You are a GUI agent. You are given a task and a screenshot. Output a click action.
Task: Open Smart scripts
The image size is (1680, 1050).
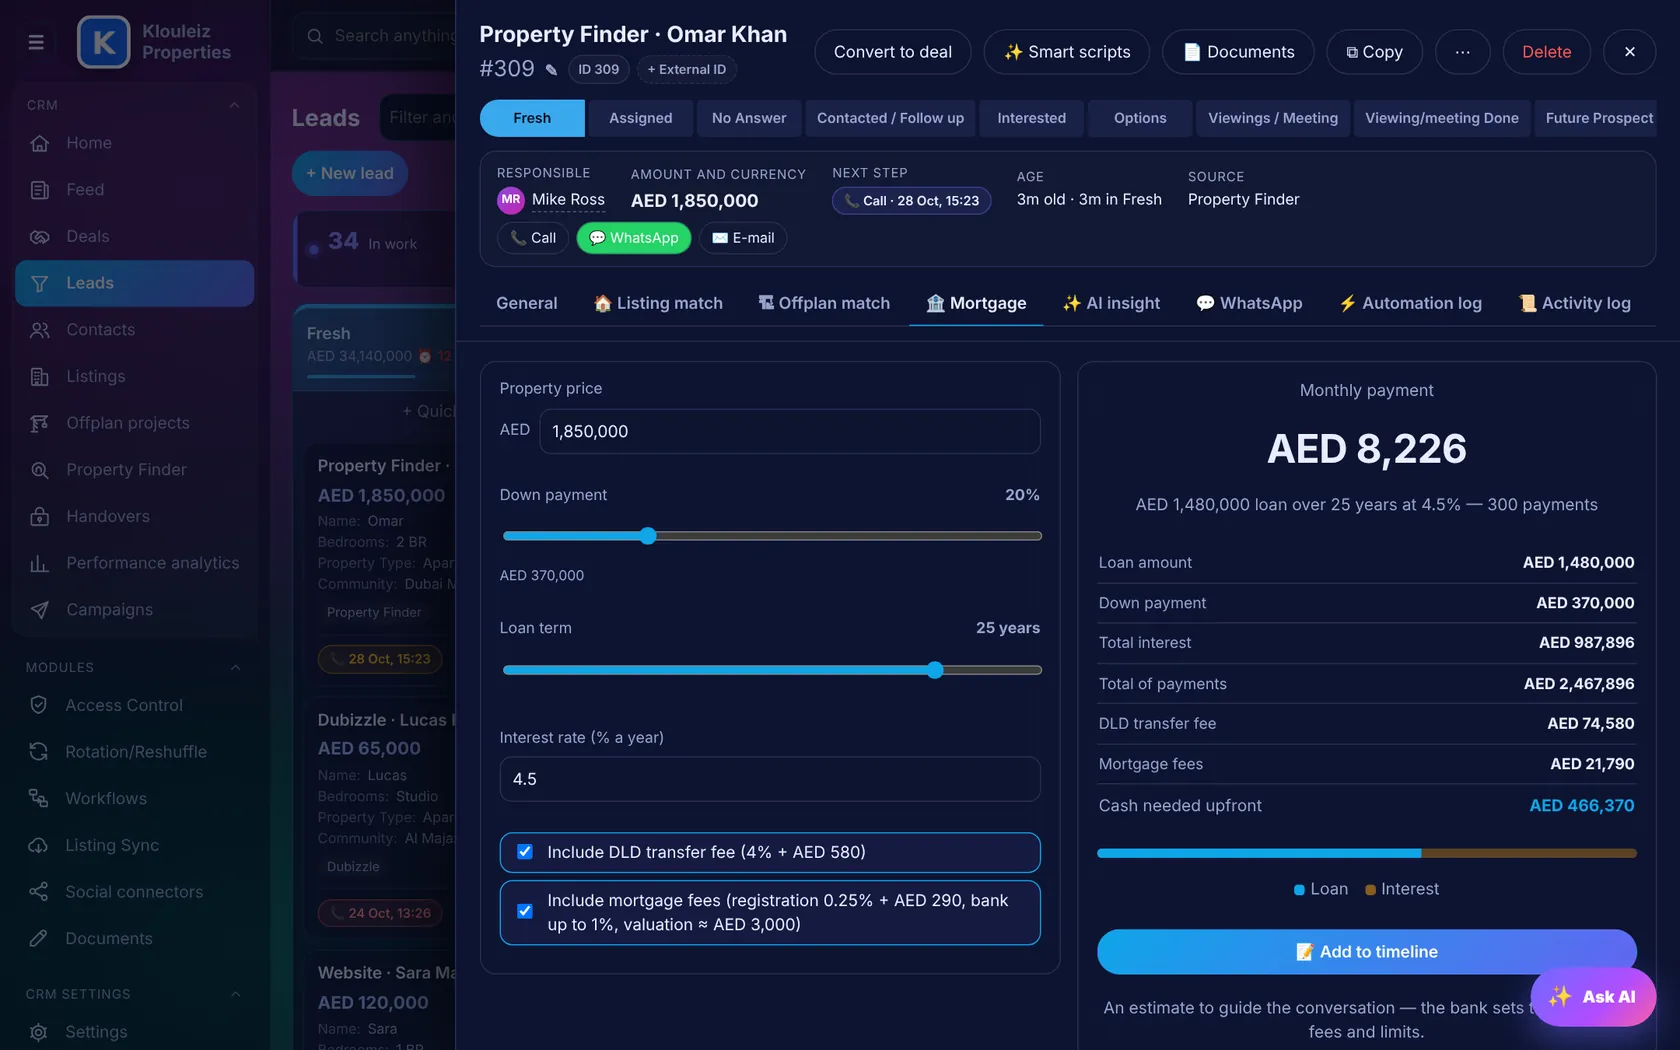[x=1067, y=52]
